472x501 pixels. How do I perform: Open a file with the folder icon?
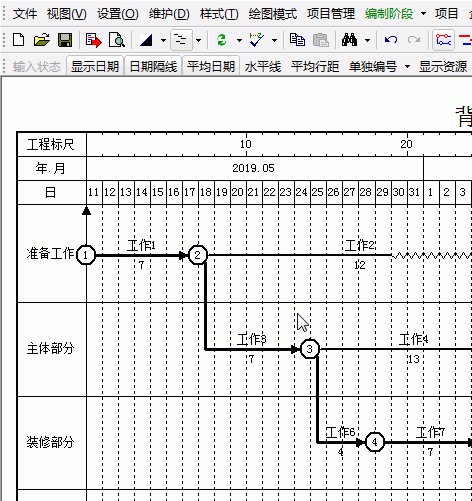tap(42, 40)
